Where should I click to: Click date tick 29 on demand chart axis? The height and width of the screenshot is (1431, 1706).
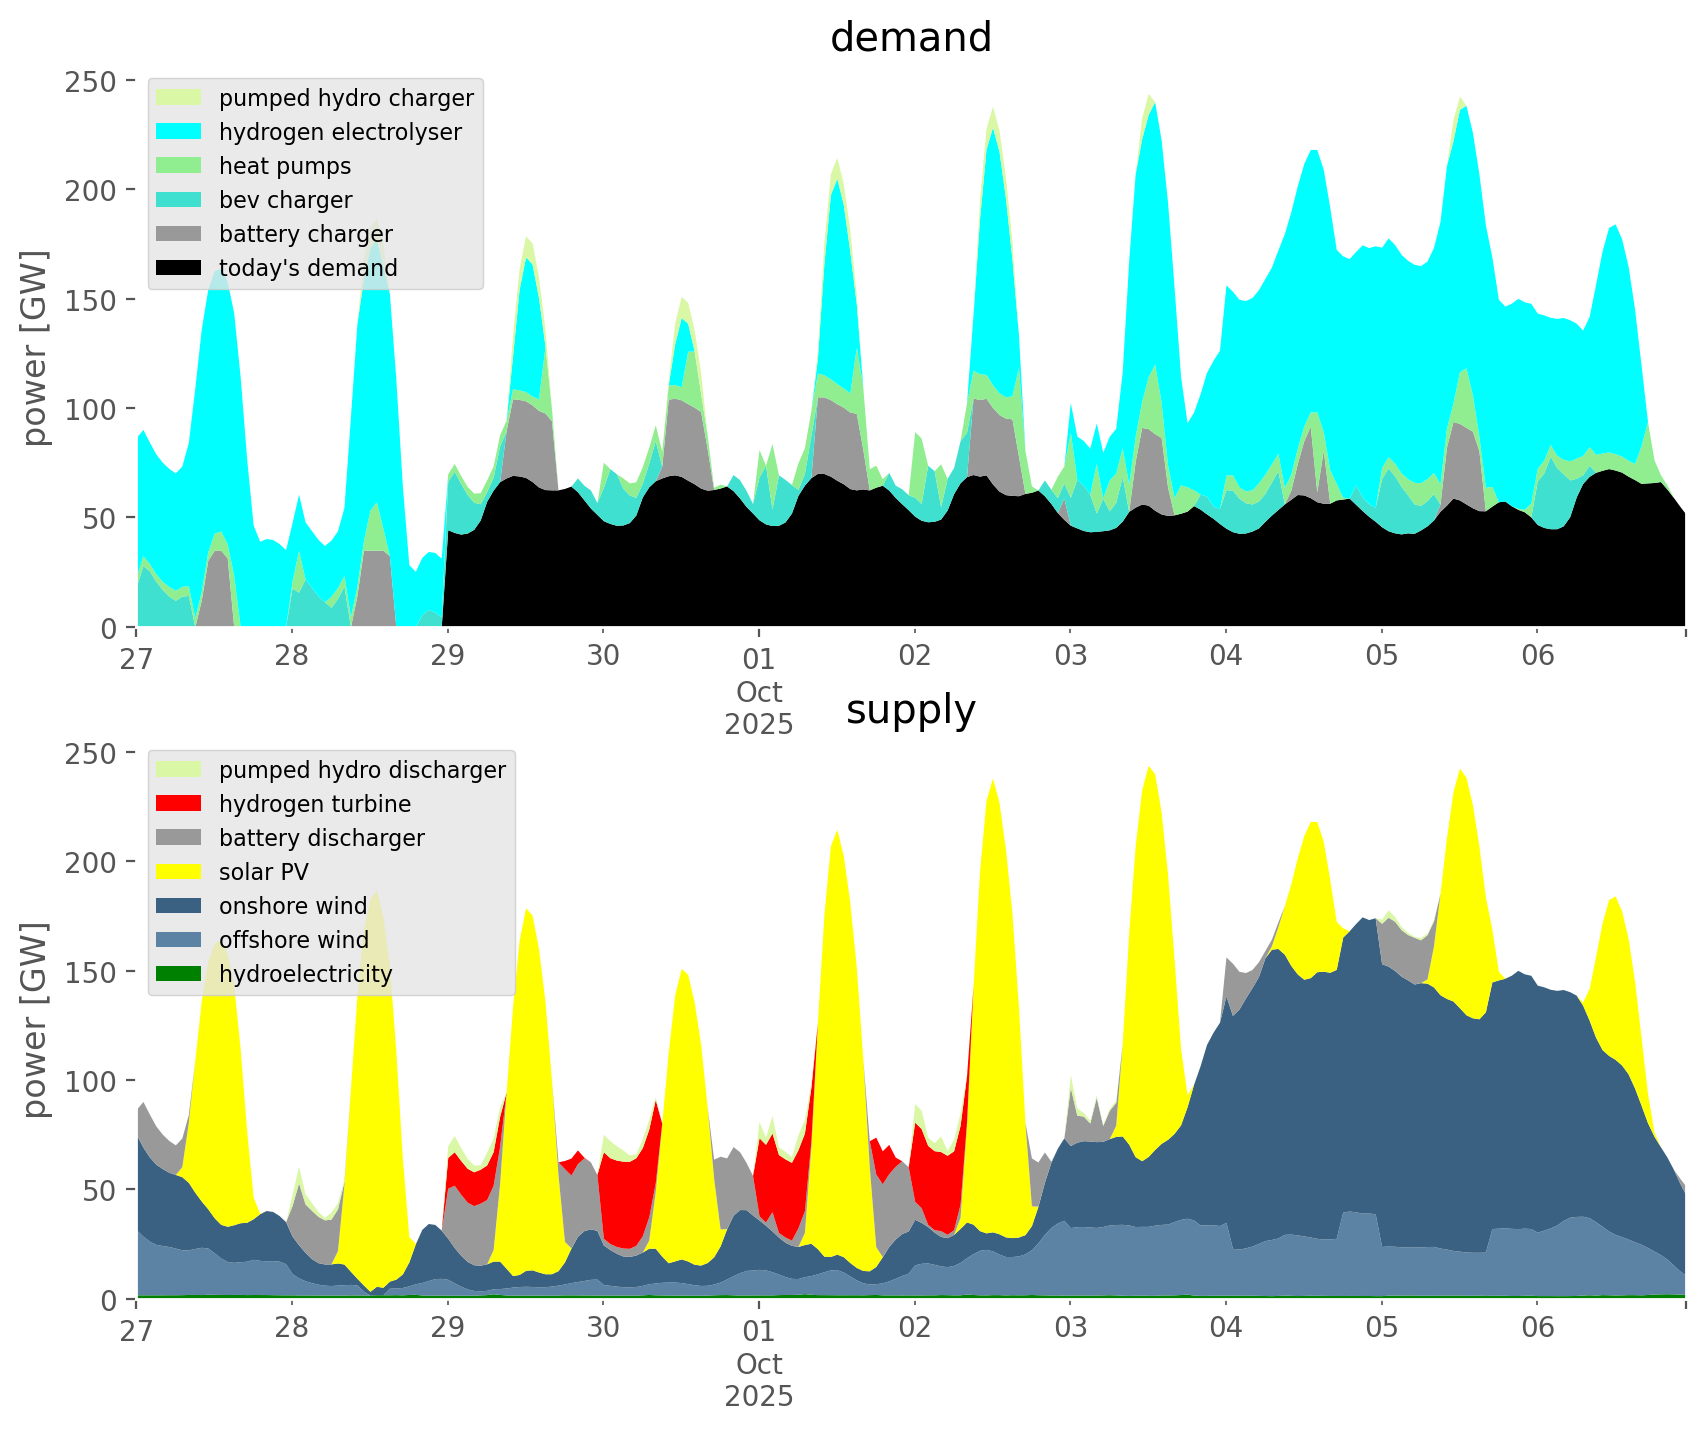447,656
